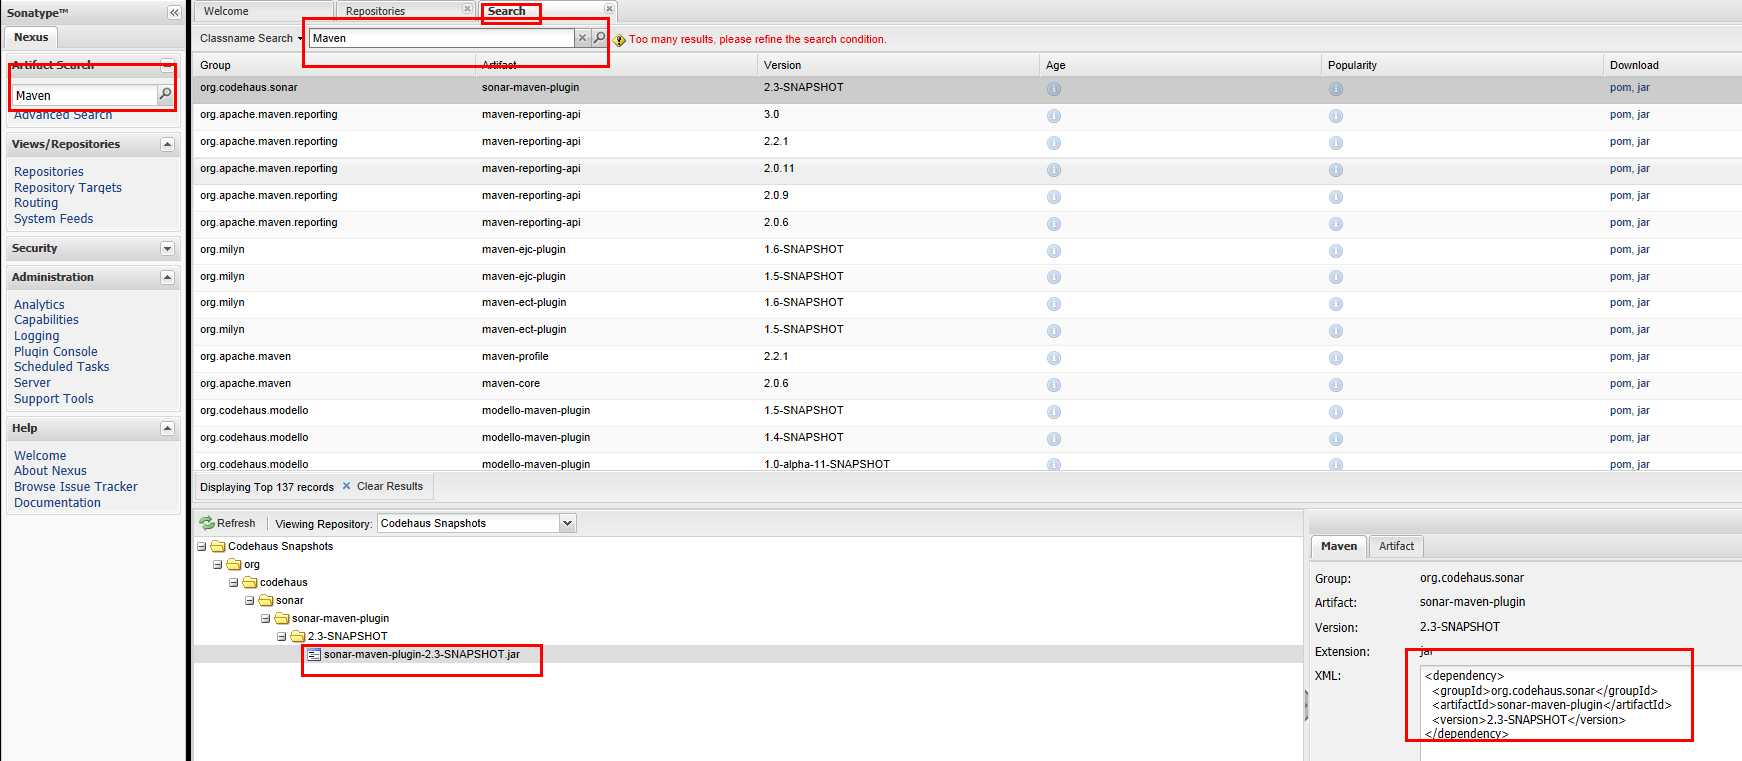Click Age info icon for maven-reporting-api 2.0.11
Image resolution: width=1742 pixels, height=761 pixels.
click(x=1053, y=170)
